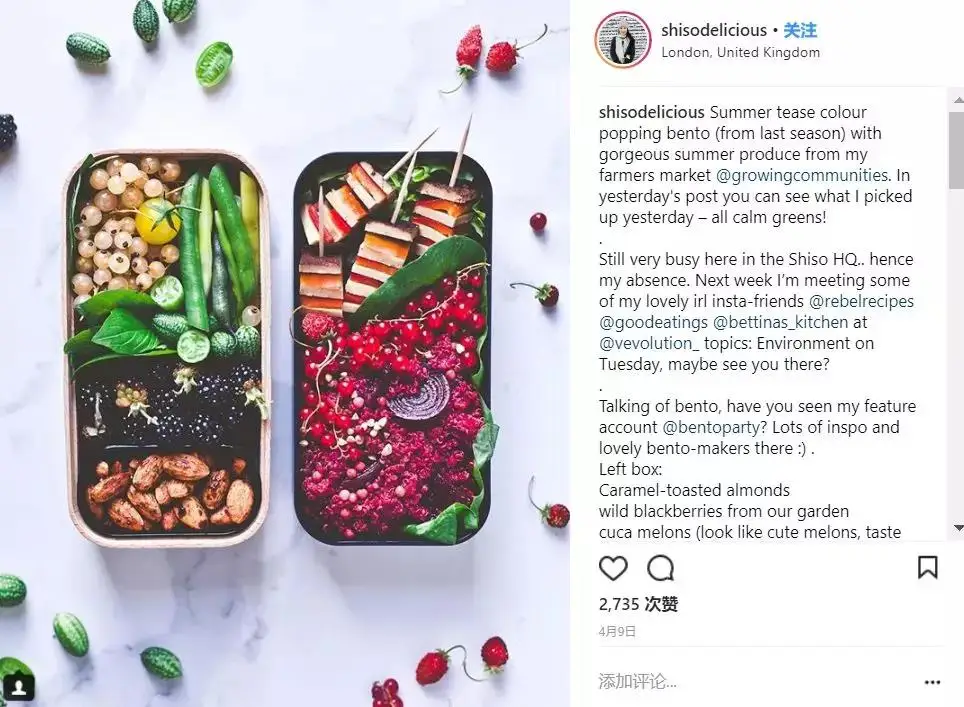
Task: Like the post with the heart icon
Action: (613, 568)
